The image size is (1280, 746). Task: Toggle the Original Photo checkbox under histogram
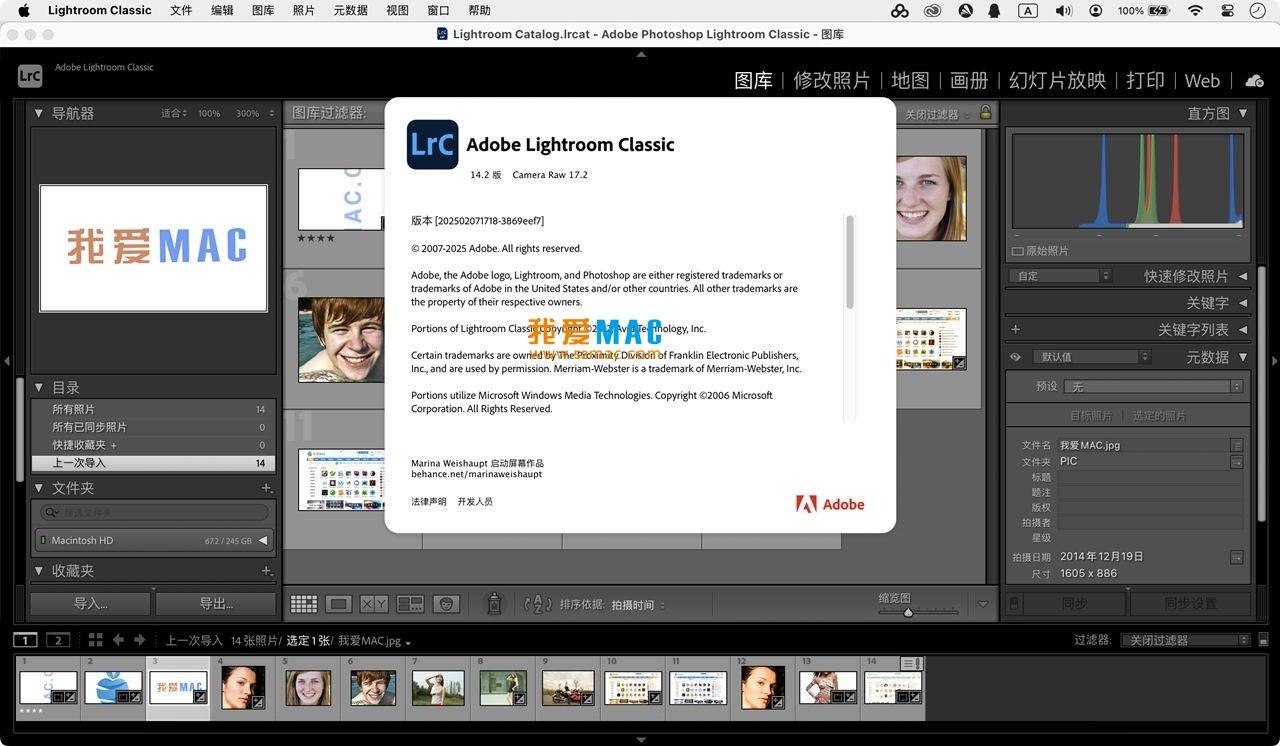[x=1018, y=251]
